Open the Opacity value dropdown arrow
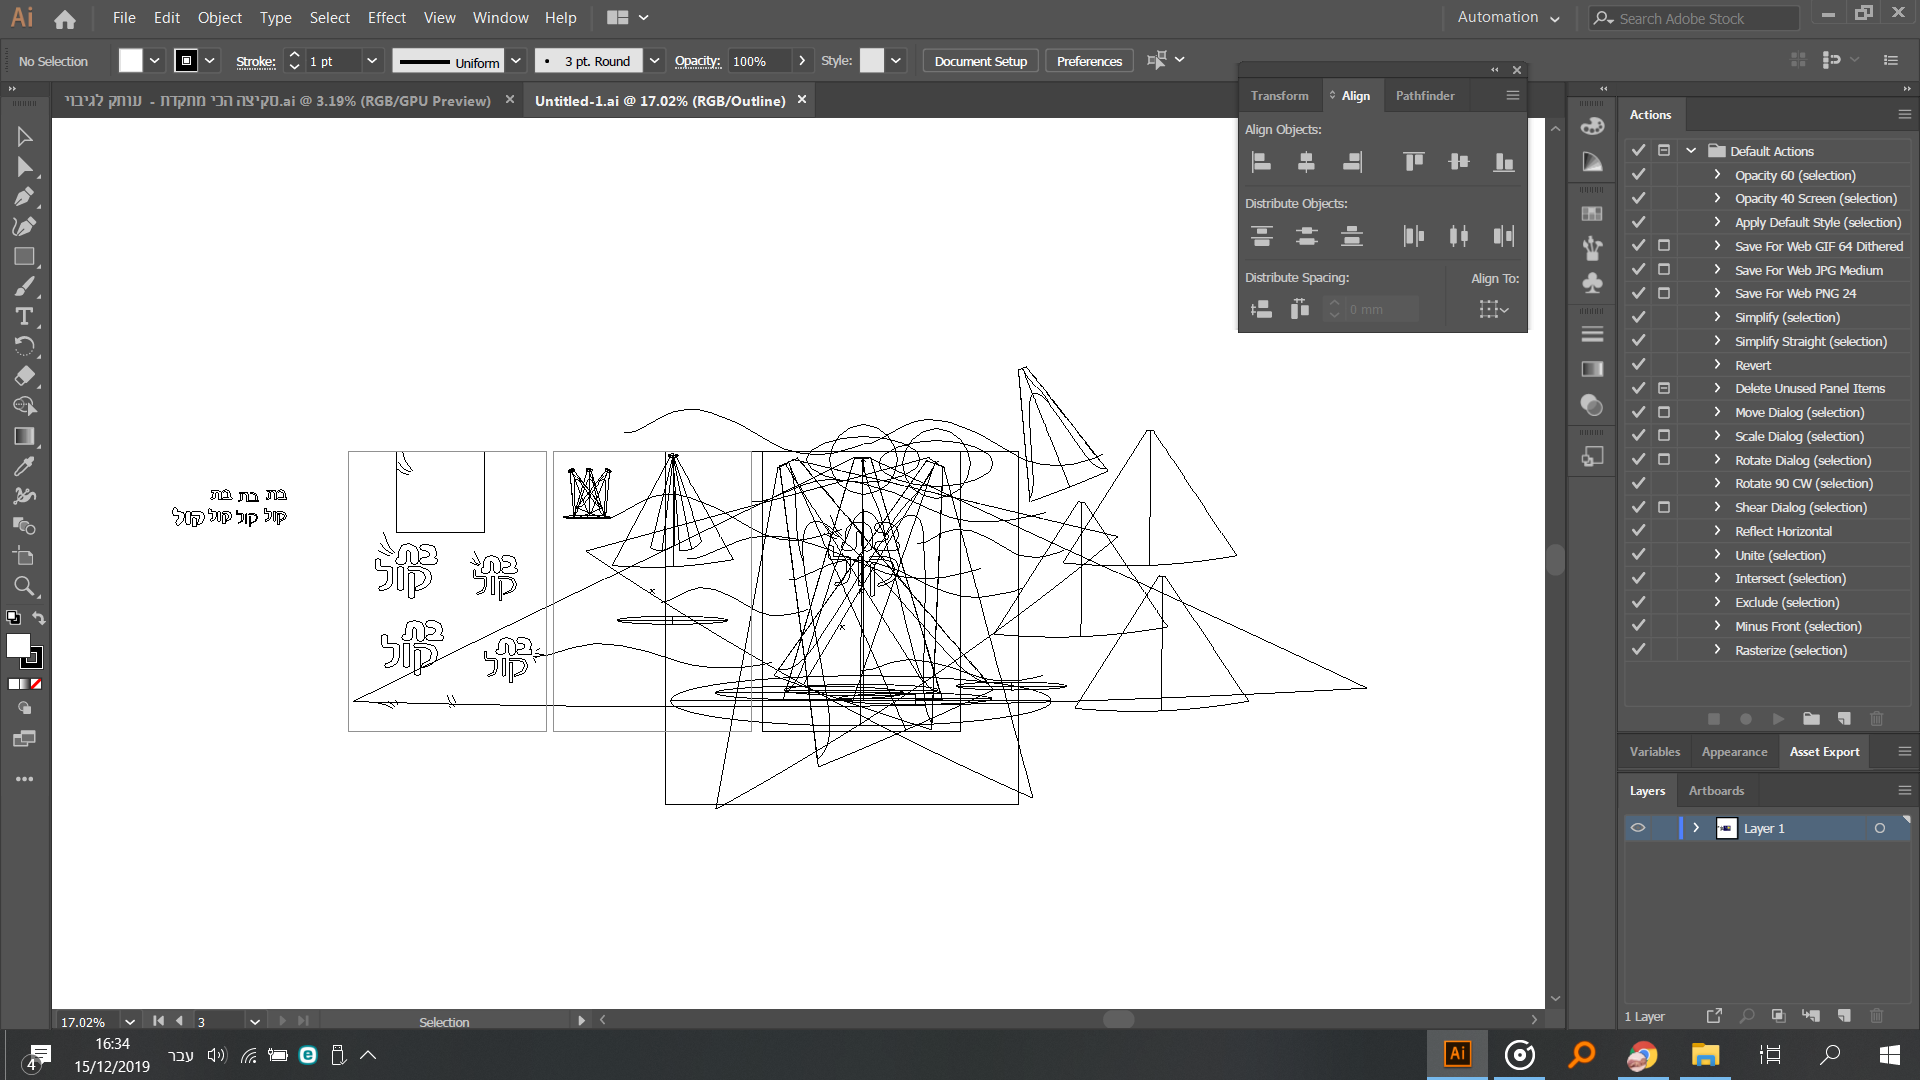 click(802, 61)
